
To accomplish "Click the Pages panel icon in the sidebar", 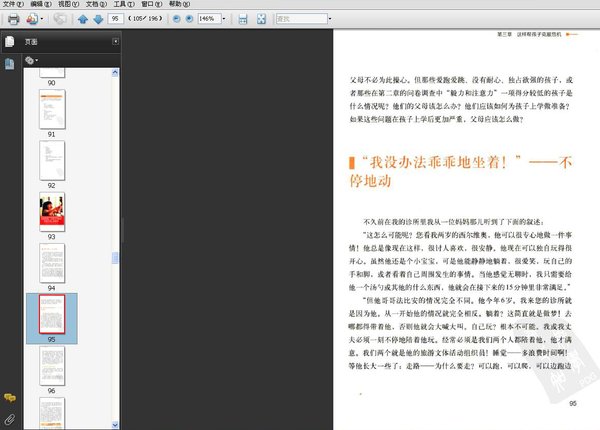I will coord(10,41).
